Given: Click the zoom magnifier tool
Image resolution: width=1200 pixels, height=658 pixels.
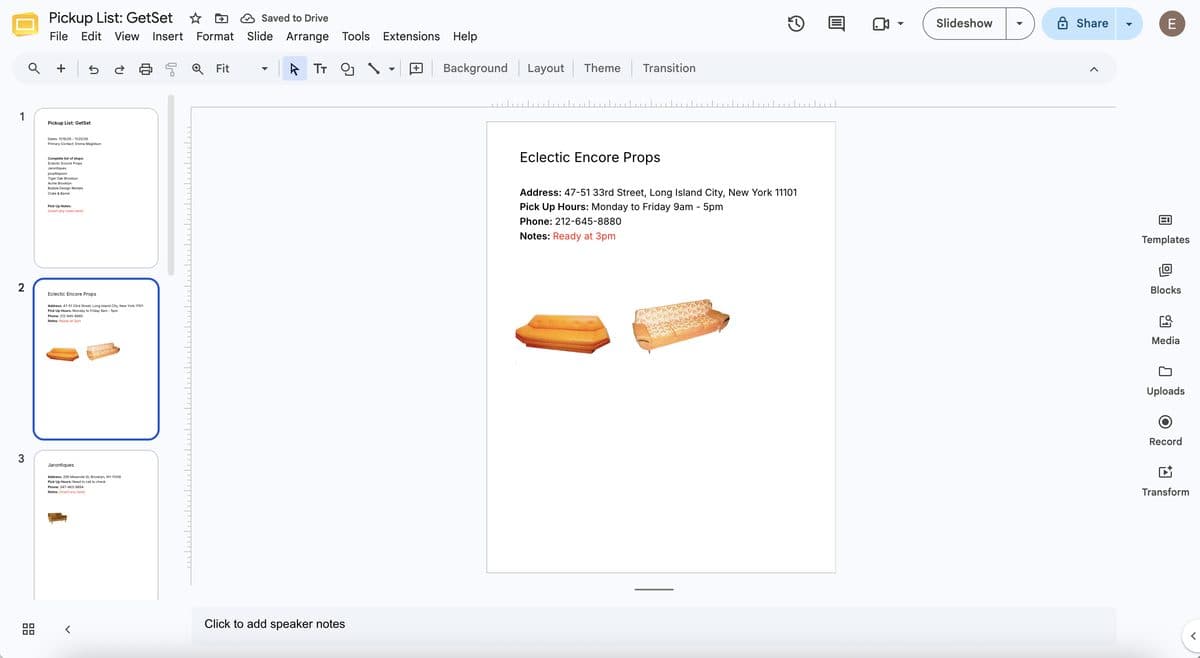Looking at the screenshot, I should coord(198,68).
